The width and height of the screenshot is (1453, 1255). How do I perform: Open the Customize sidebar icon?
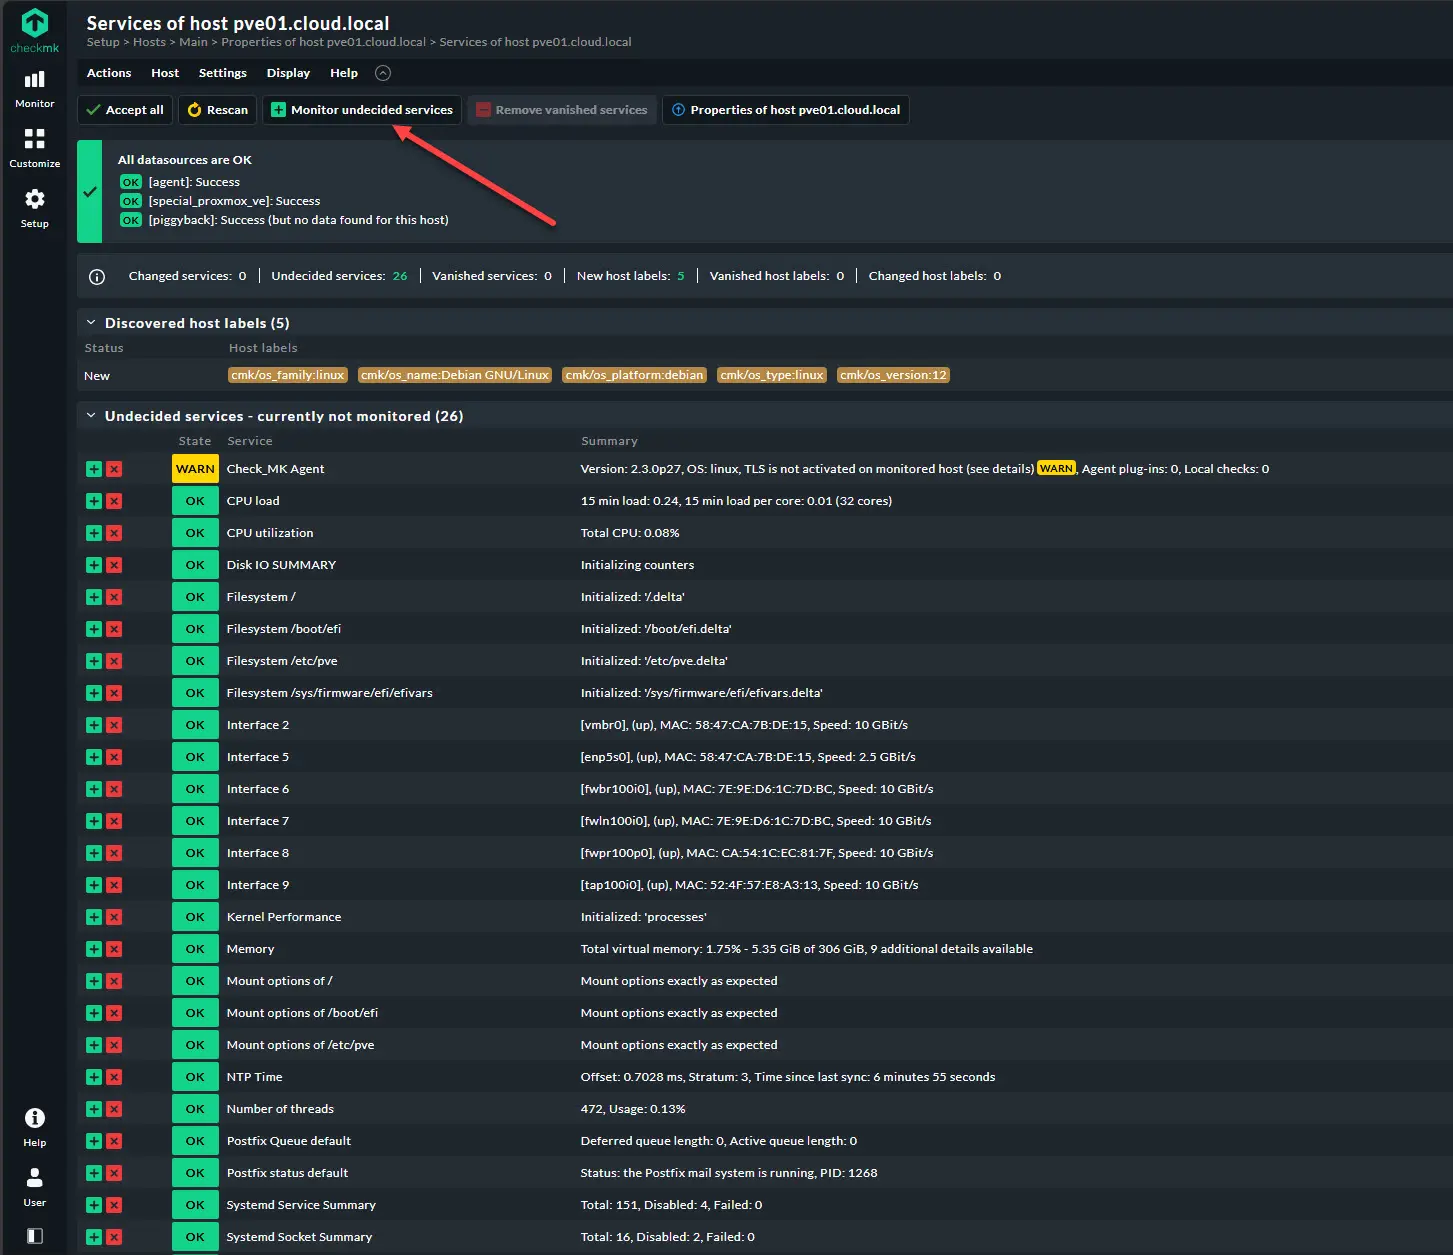click(34, 147)
